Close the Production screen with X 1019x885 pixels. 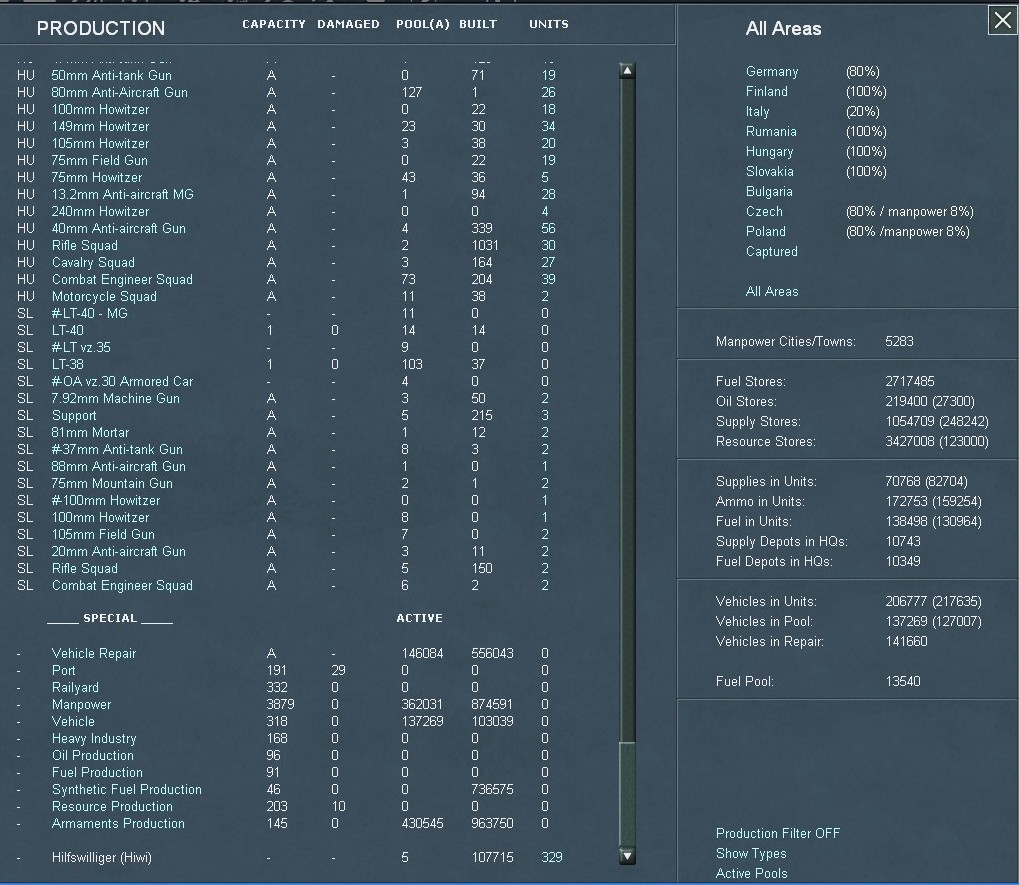1002,20
